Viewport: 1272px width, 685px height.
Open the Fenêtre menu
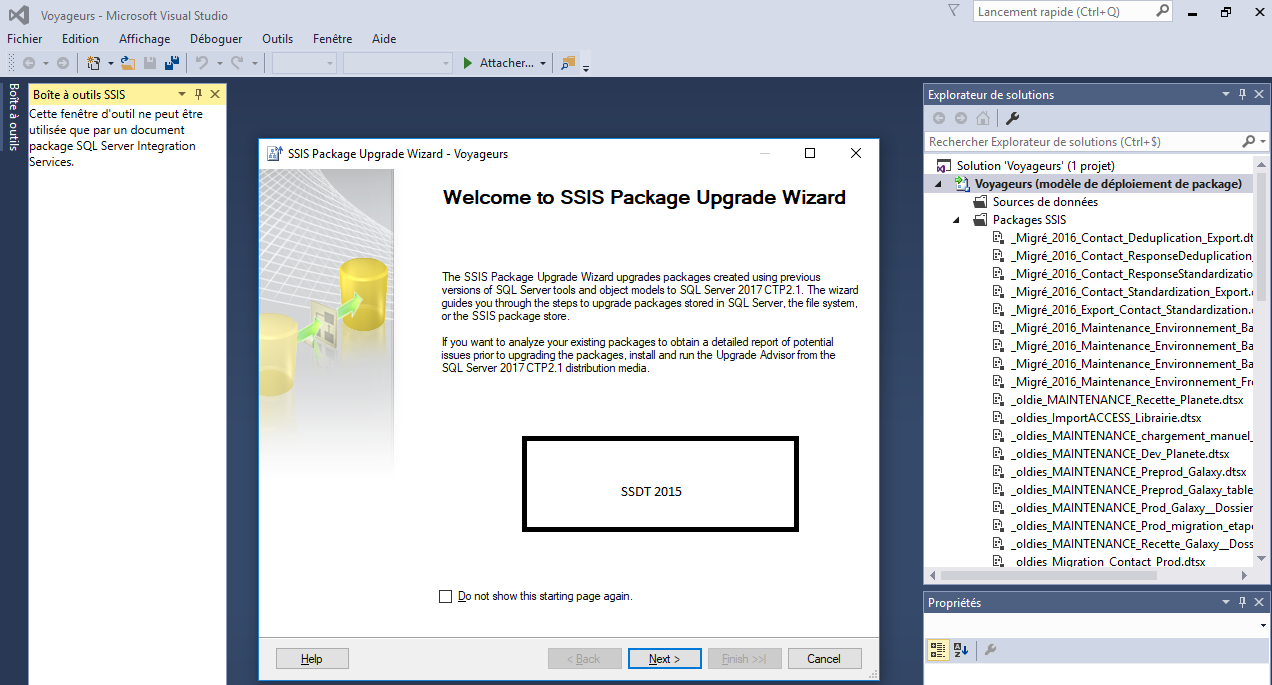point(333,39)
